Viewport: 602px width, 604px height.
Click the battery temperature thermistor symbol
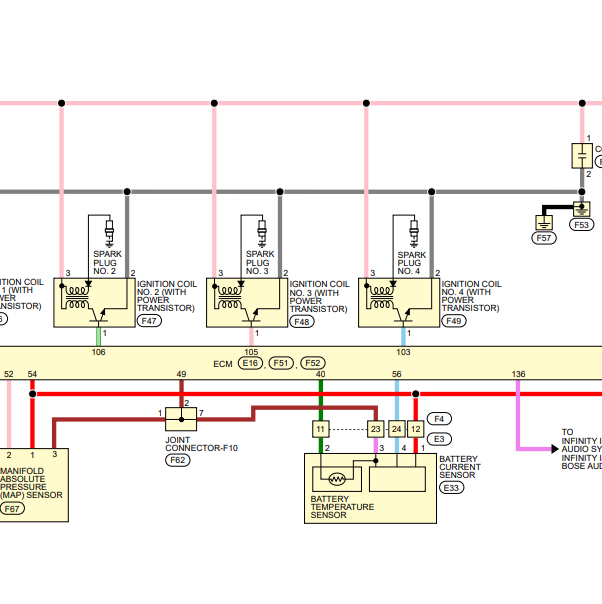click(x=337, y=479)
